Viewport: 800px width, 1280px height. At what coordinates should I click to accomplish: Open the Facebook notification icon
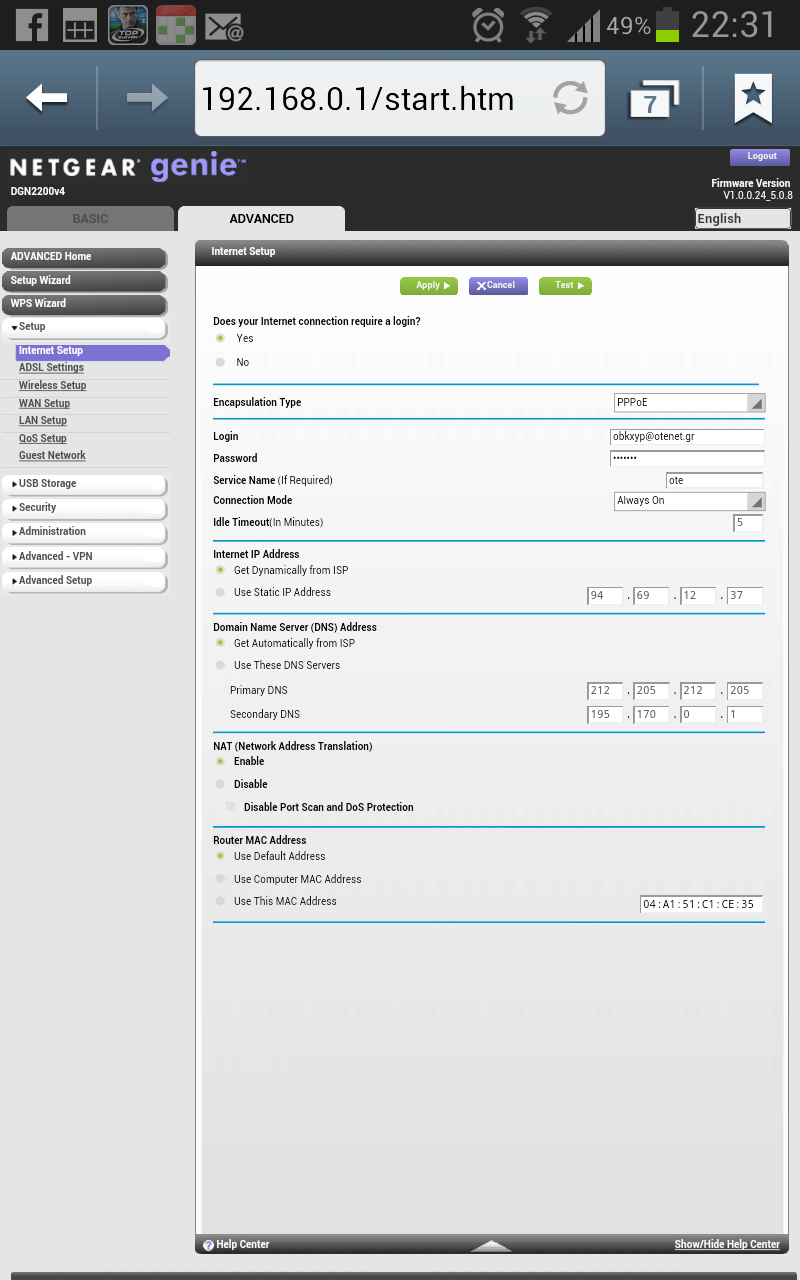32,24
